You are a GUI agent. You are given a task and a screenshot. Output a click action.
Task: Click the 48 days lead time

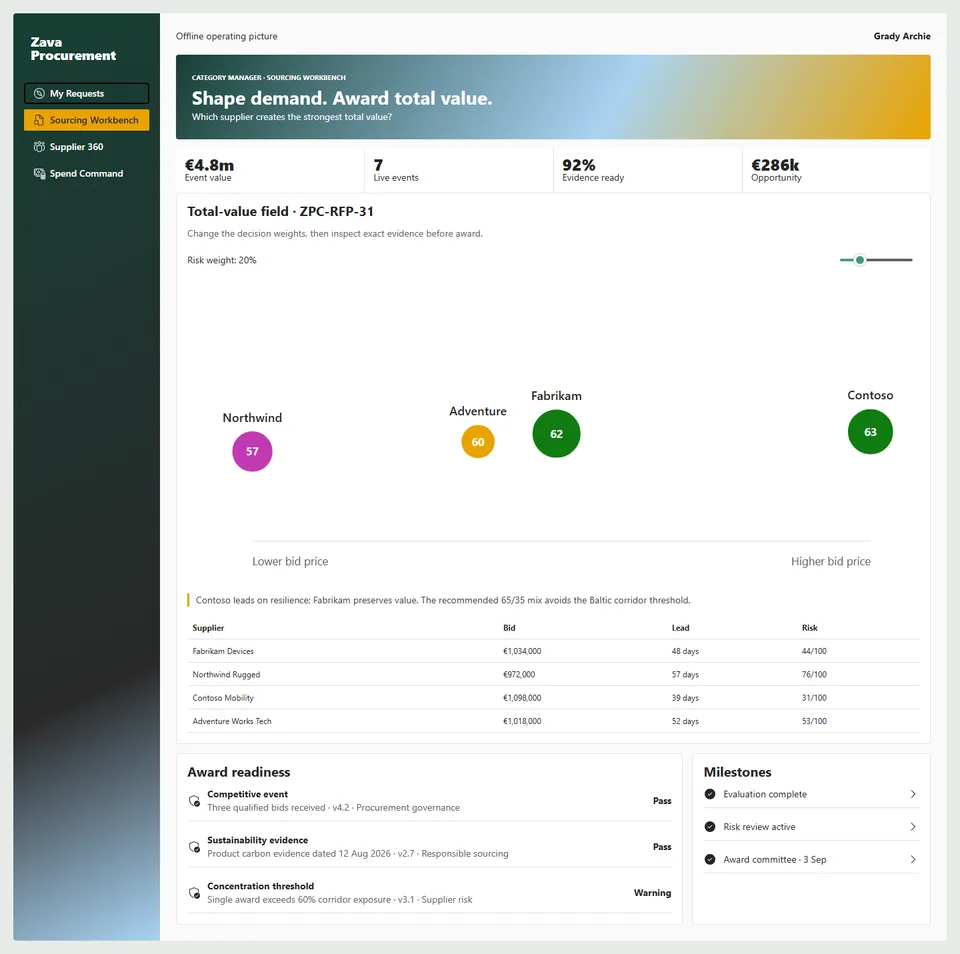pos(684,651)
